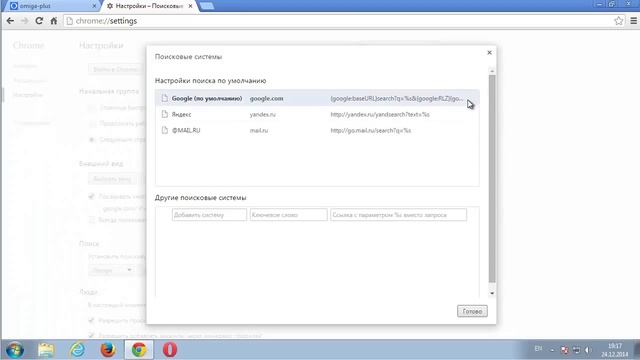Click the dialog scrollbar down arrow

point(492,293)
